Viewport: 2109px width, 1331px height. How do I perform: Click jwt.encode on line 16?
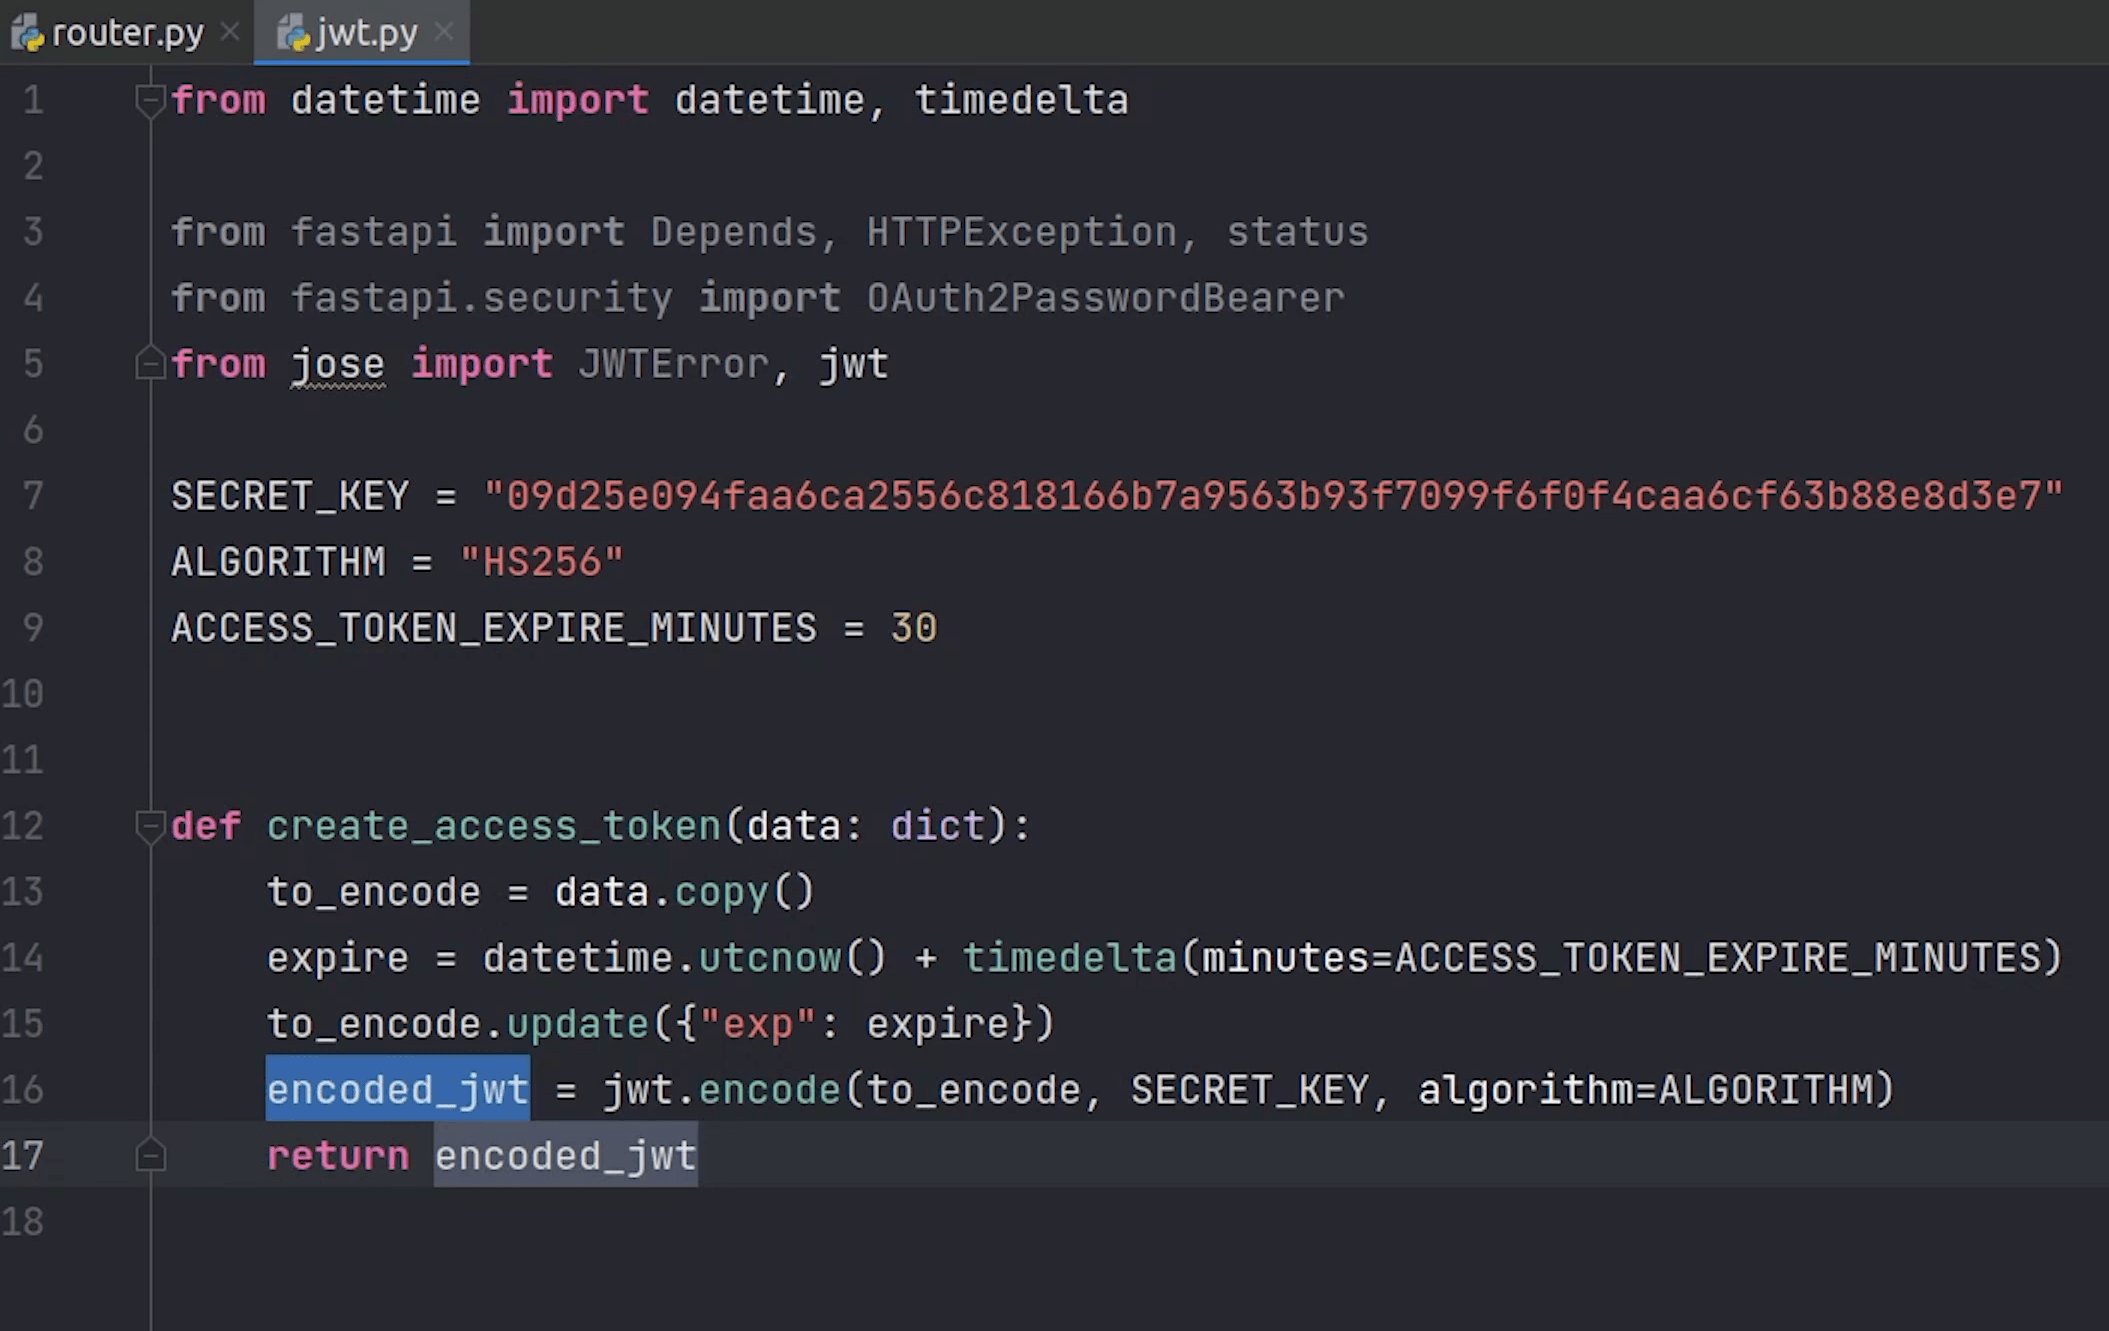point(722,1089)
